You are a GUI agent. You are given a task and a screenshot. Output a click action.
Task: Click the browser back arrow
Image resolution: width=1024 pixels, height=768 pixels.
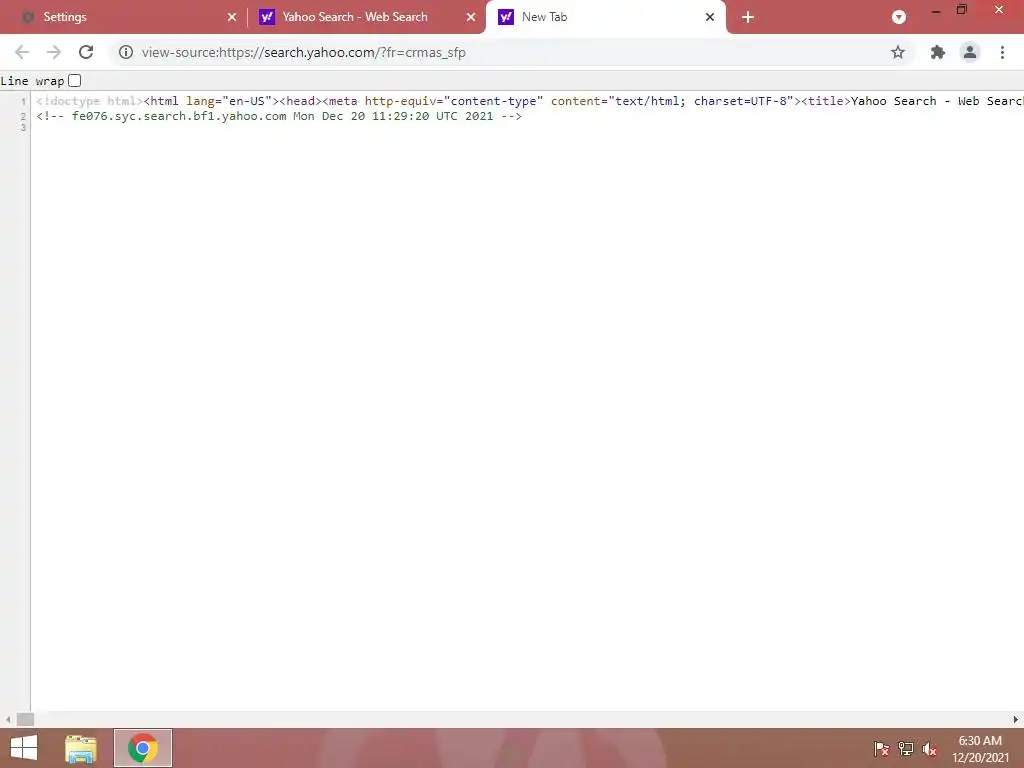tap(22, 52)
